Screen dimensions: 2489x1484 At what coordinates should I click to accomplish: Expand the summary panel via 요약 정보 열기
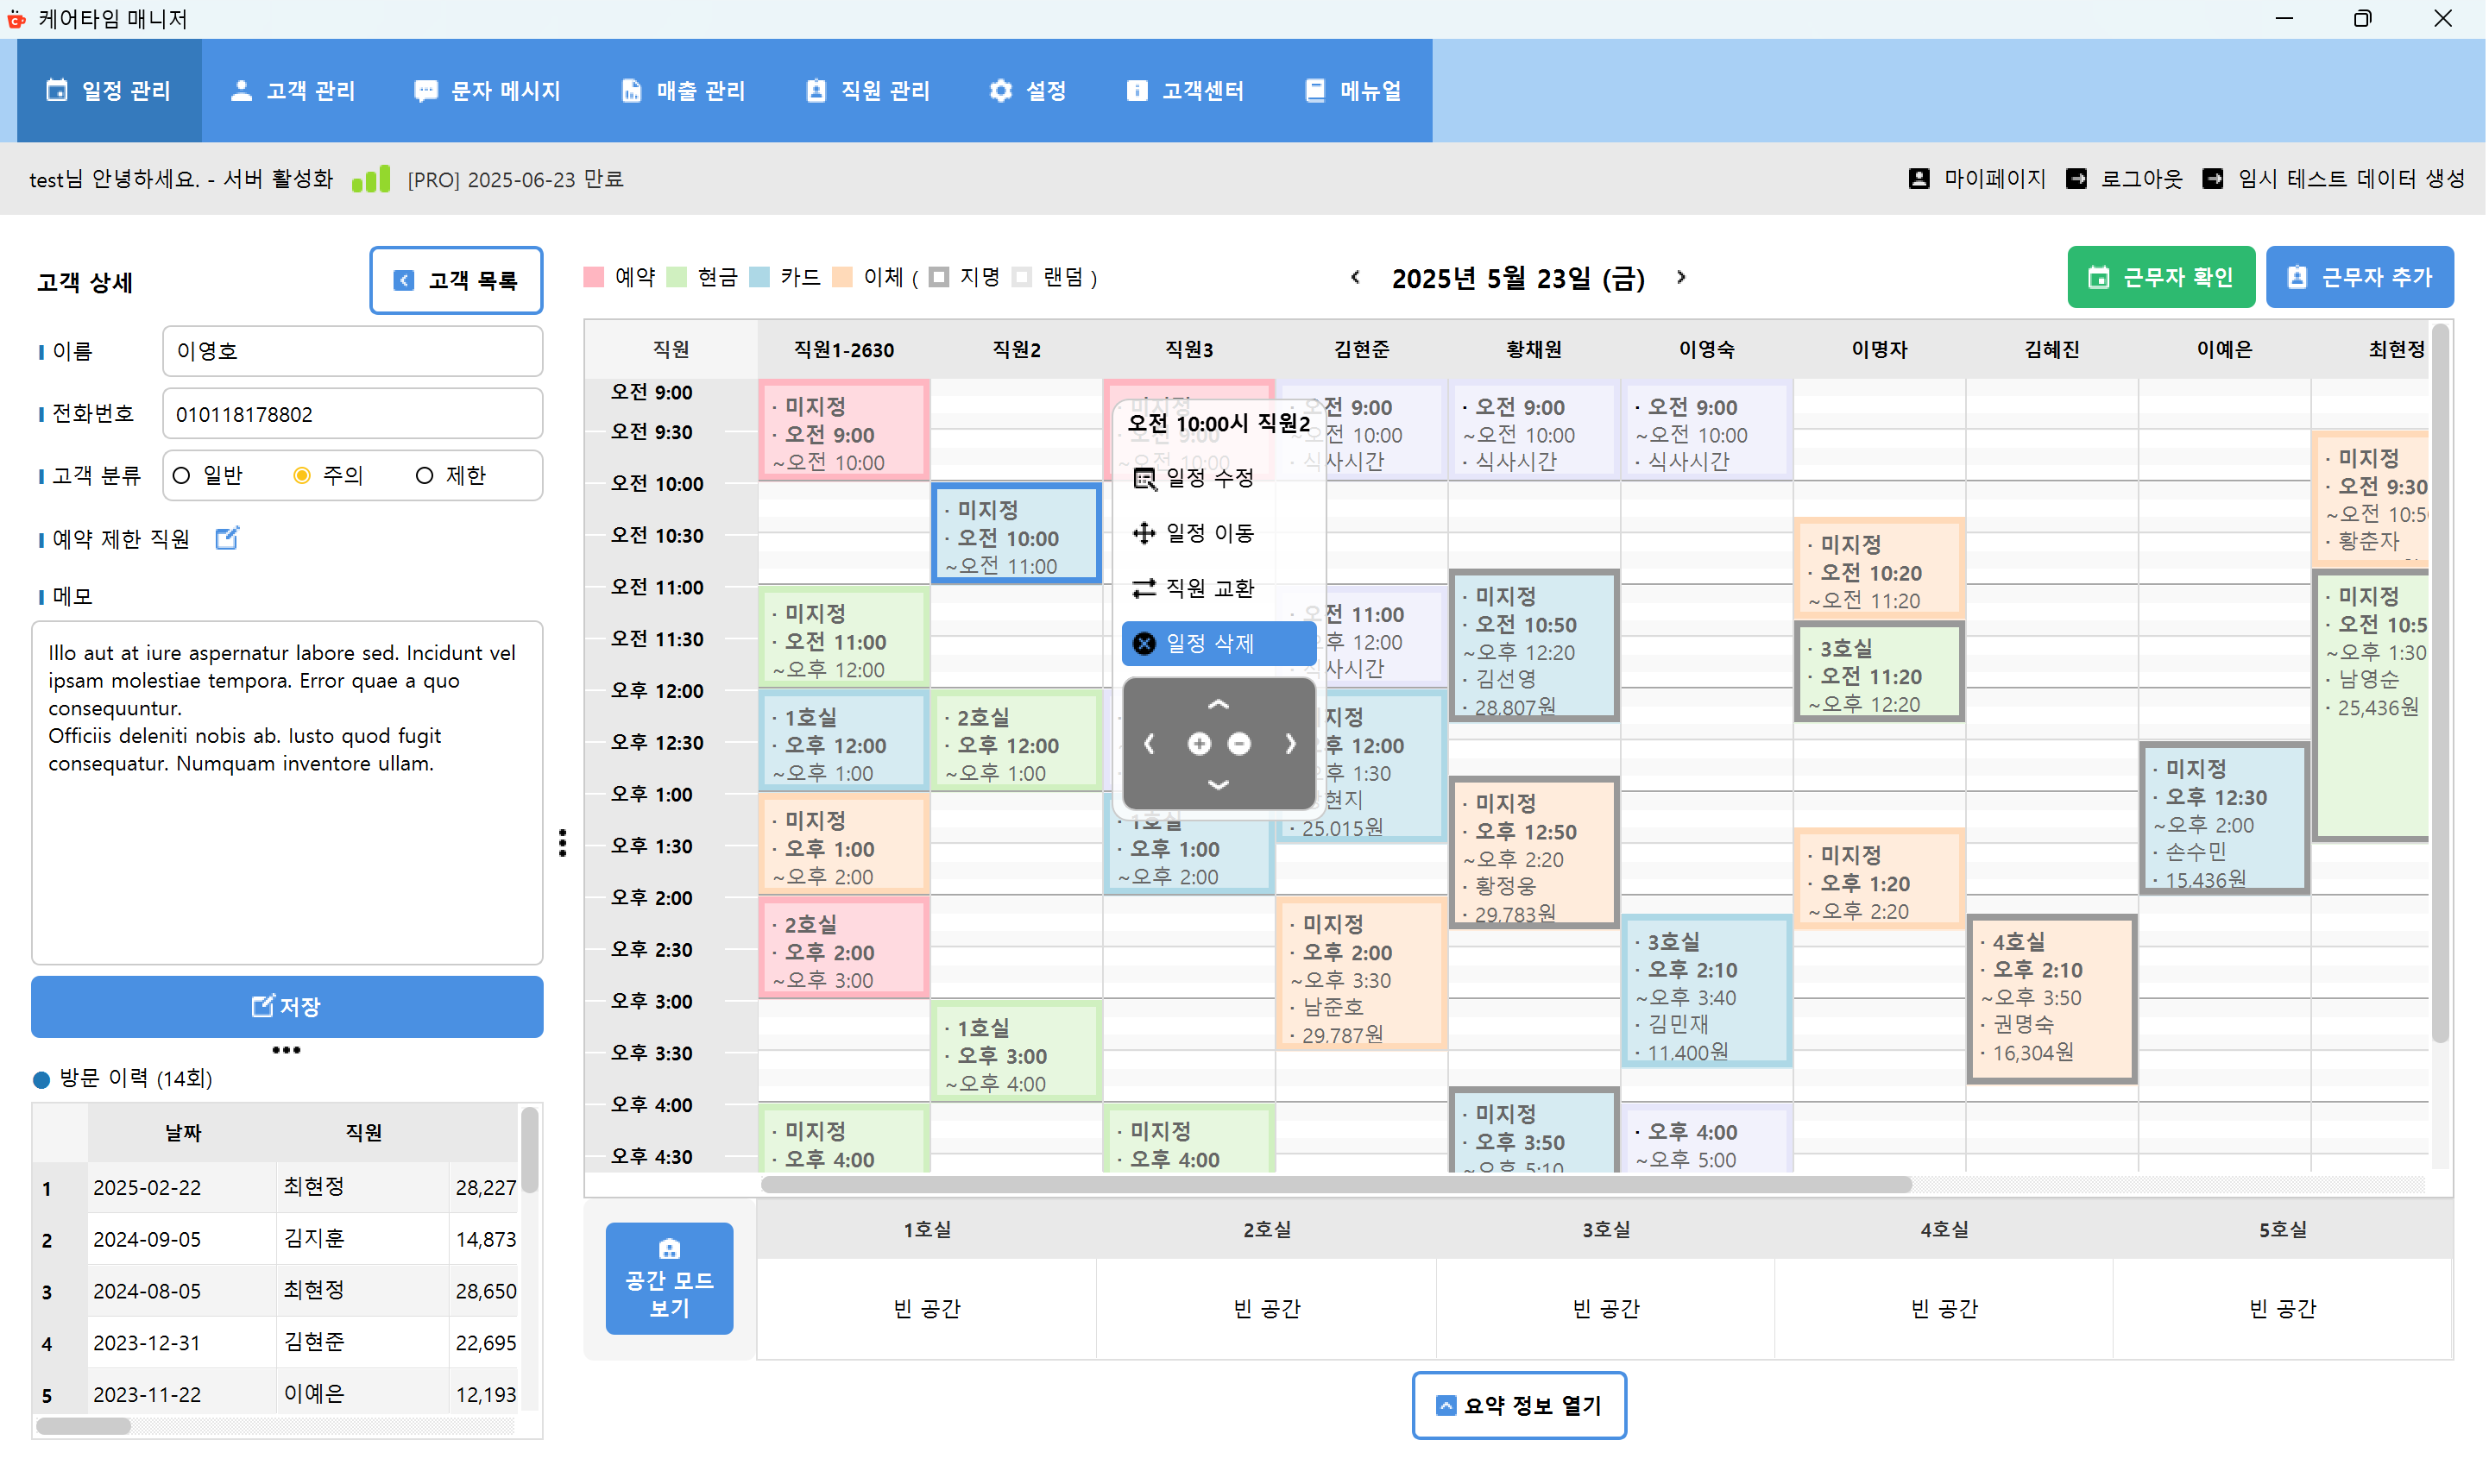pos(1519,1405)
